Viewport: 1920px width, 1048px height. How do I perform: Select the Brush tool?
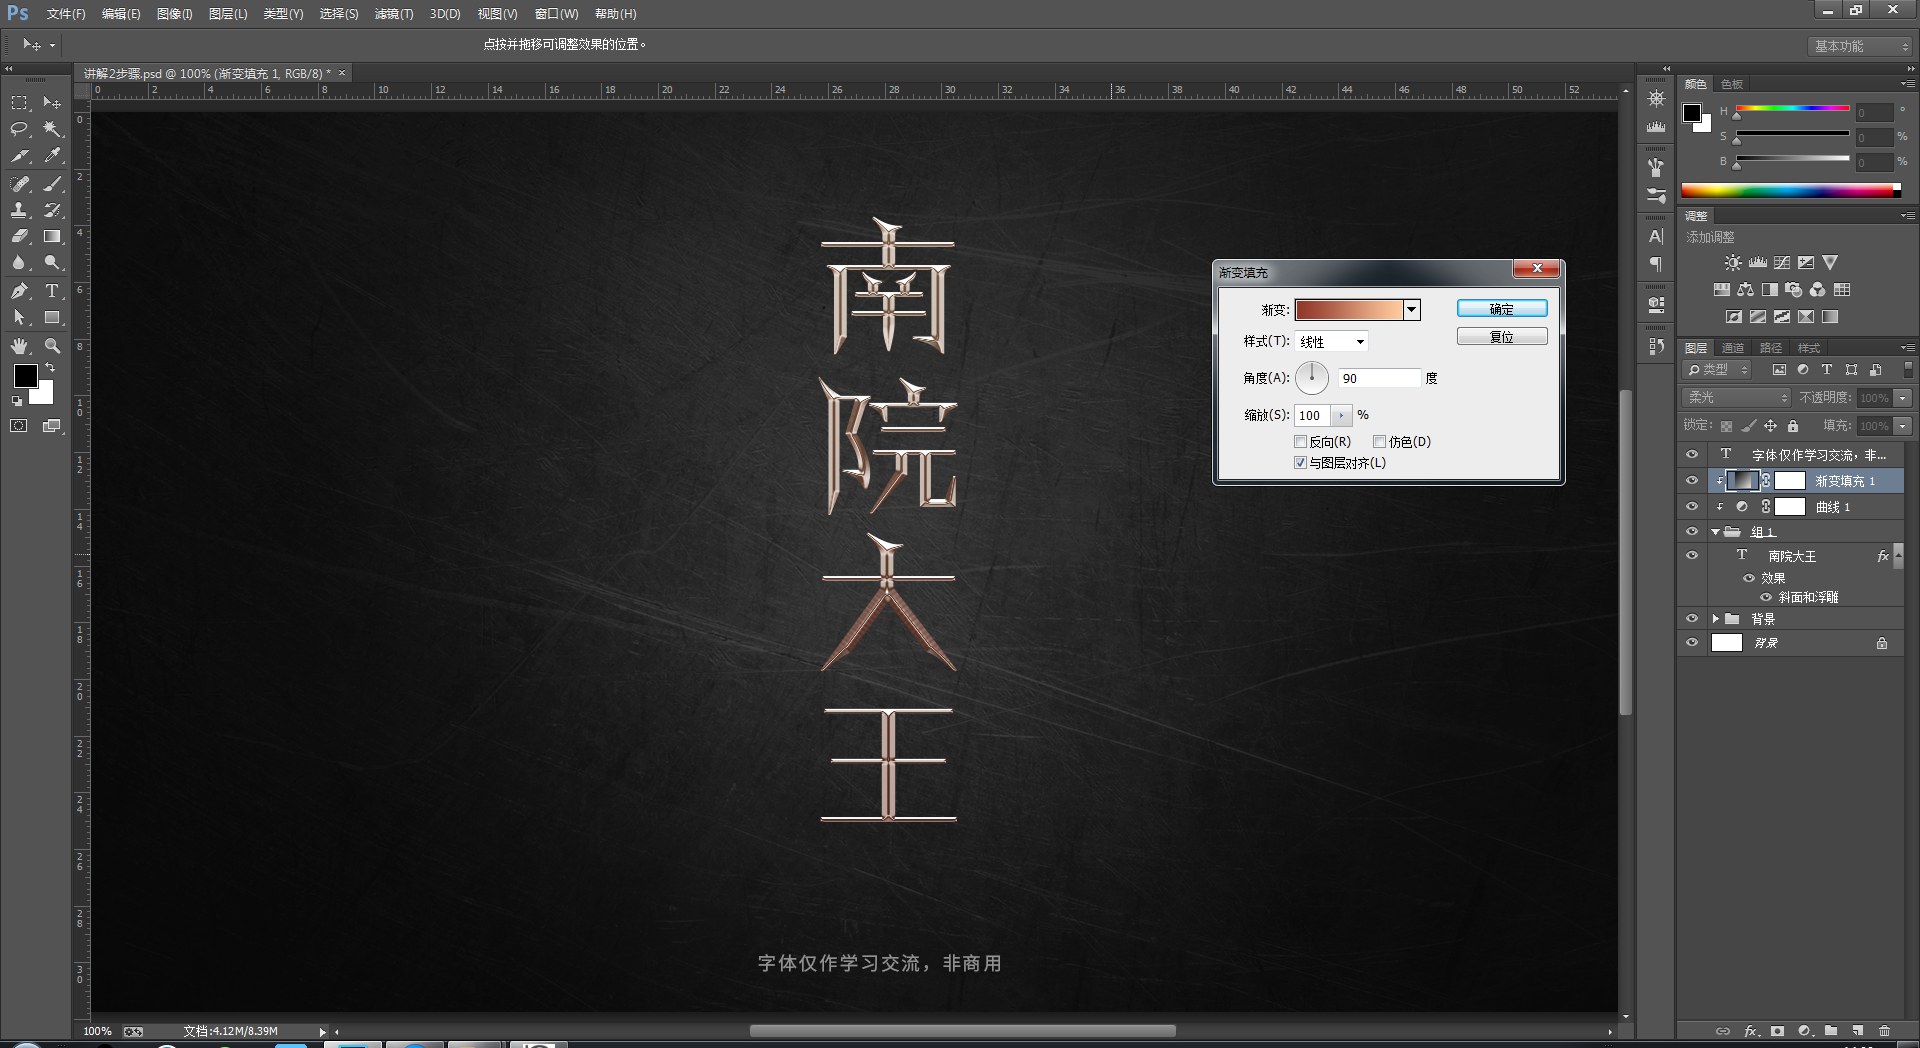[x=52, y=183]
